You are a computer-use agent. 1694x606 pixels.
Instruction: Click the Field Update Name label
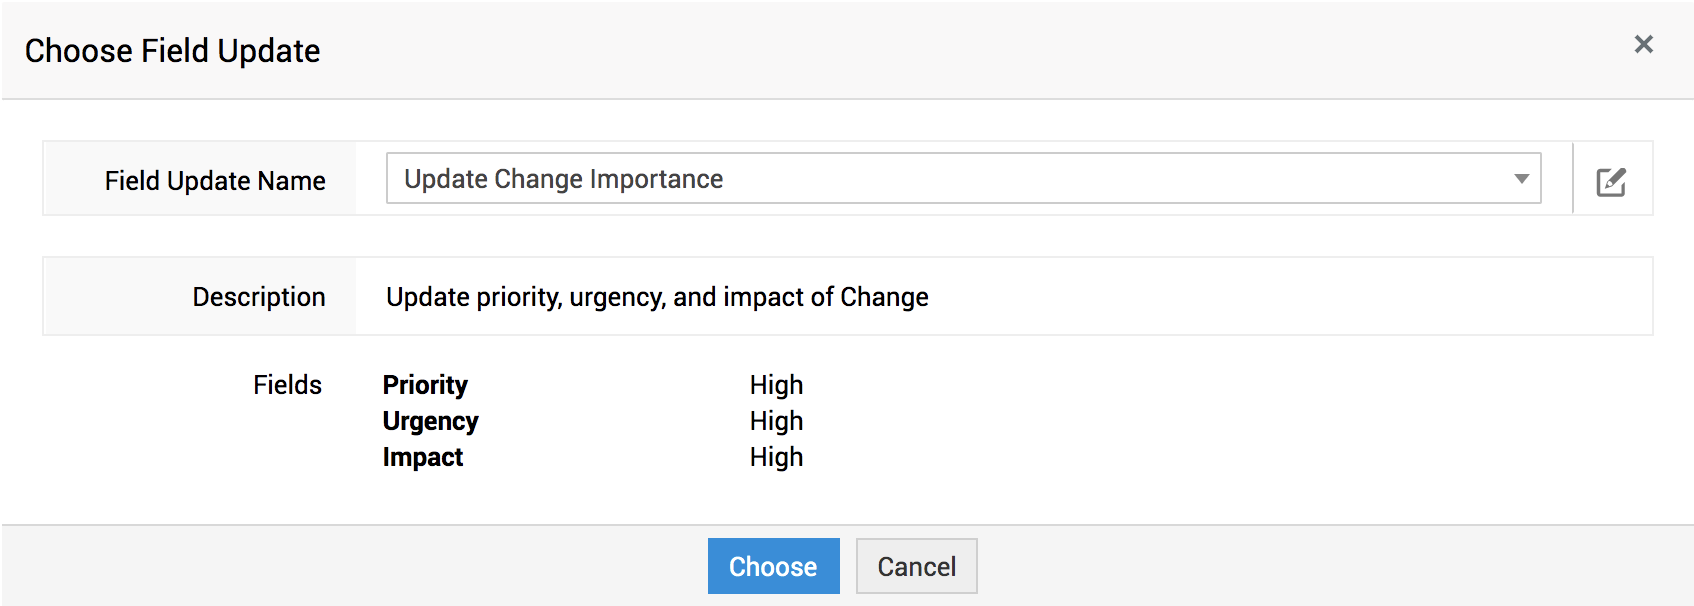(x=215, y=181)
